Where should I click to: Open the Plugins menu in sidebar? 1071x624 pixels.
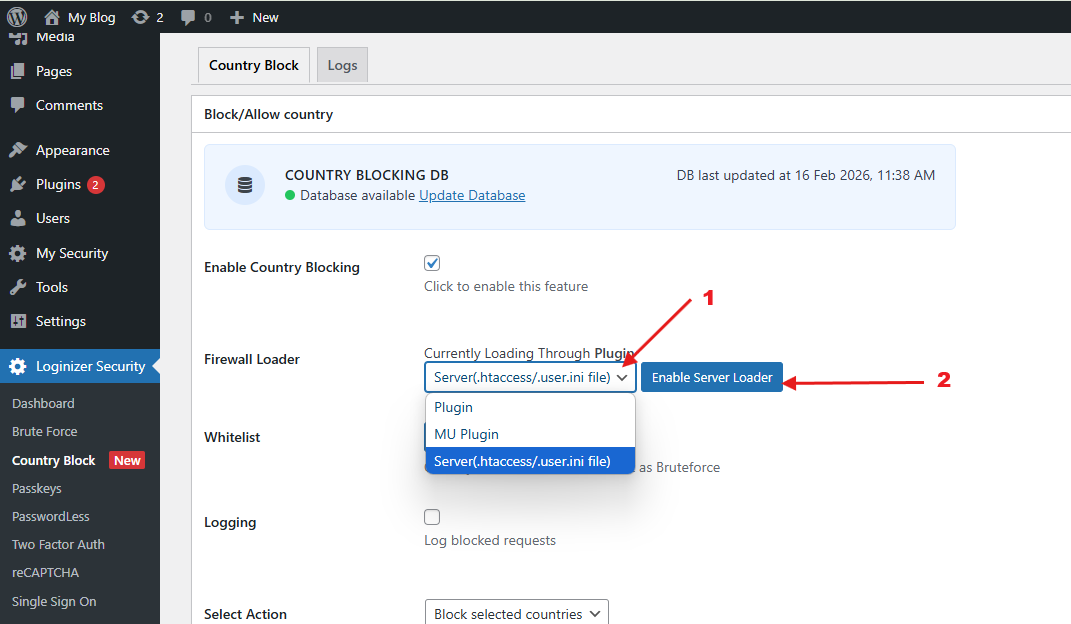pos(58,184)
